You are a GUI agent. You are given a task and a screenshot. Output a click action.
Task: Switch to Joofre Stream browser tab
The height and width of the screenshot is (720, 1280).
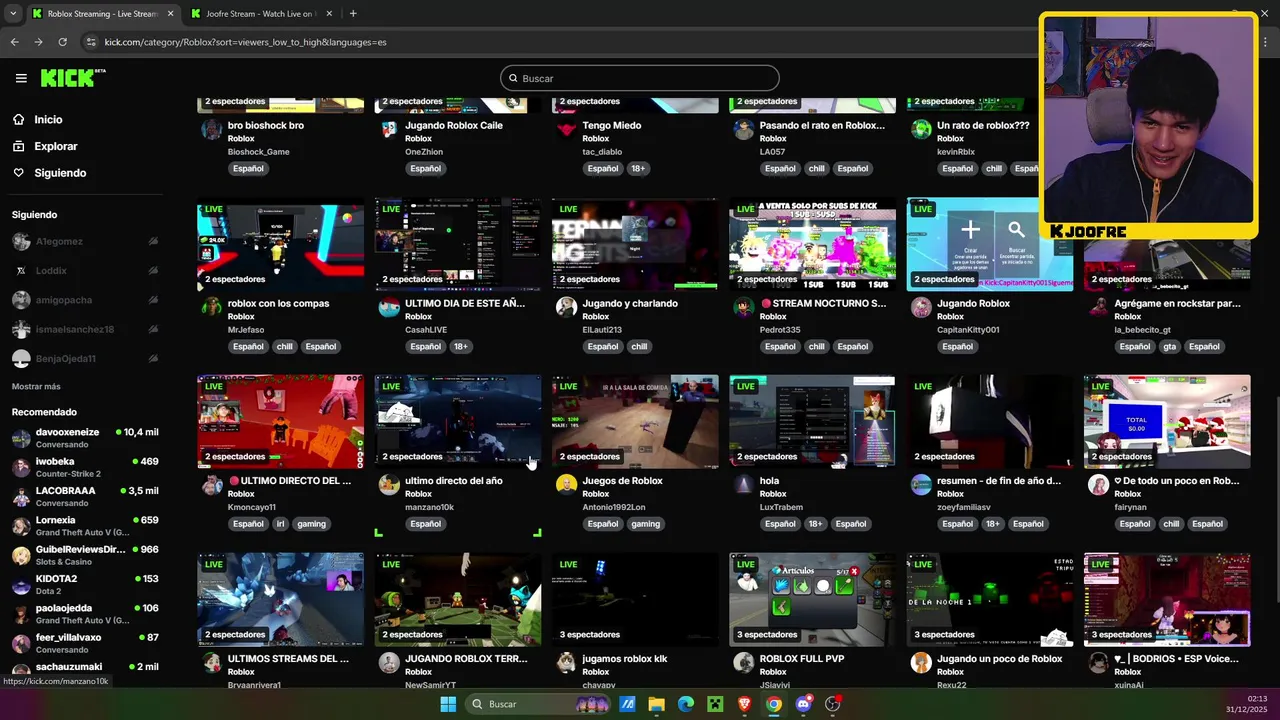(x=259, y=14)
